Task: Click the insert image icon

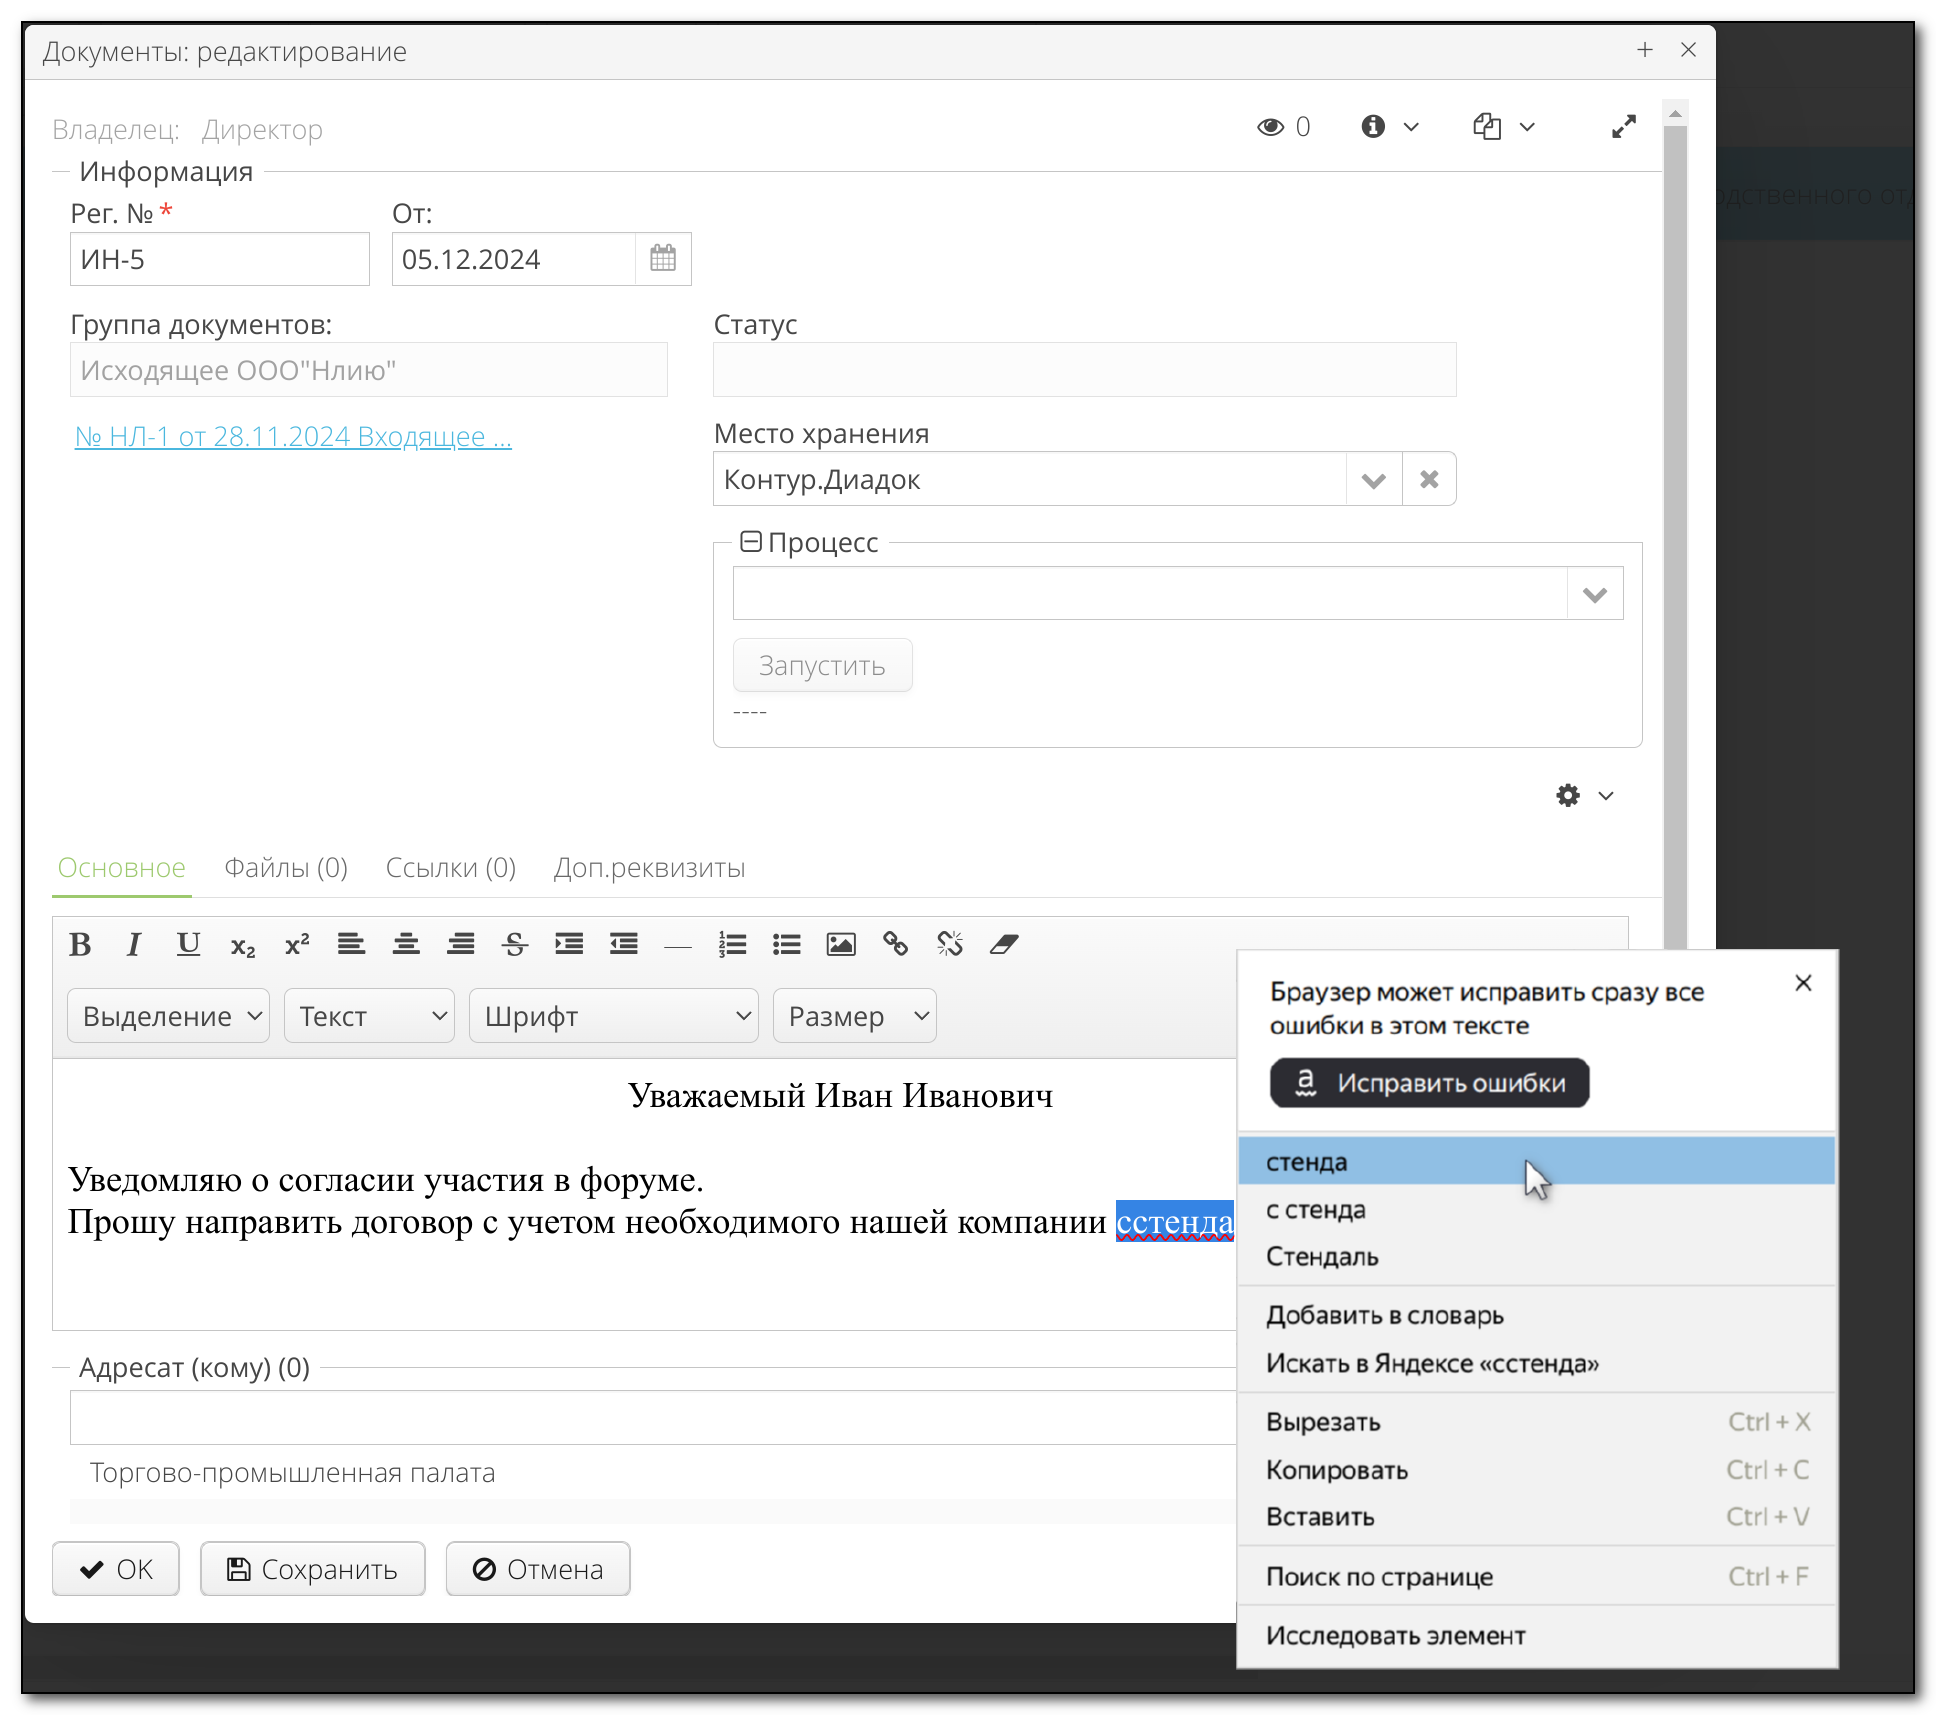Action: pos(841,944)
